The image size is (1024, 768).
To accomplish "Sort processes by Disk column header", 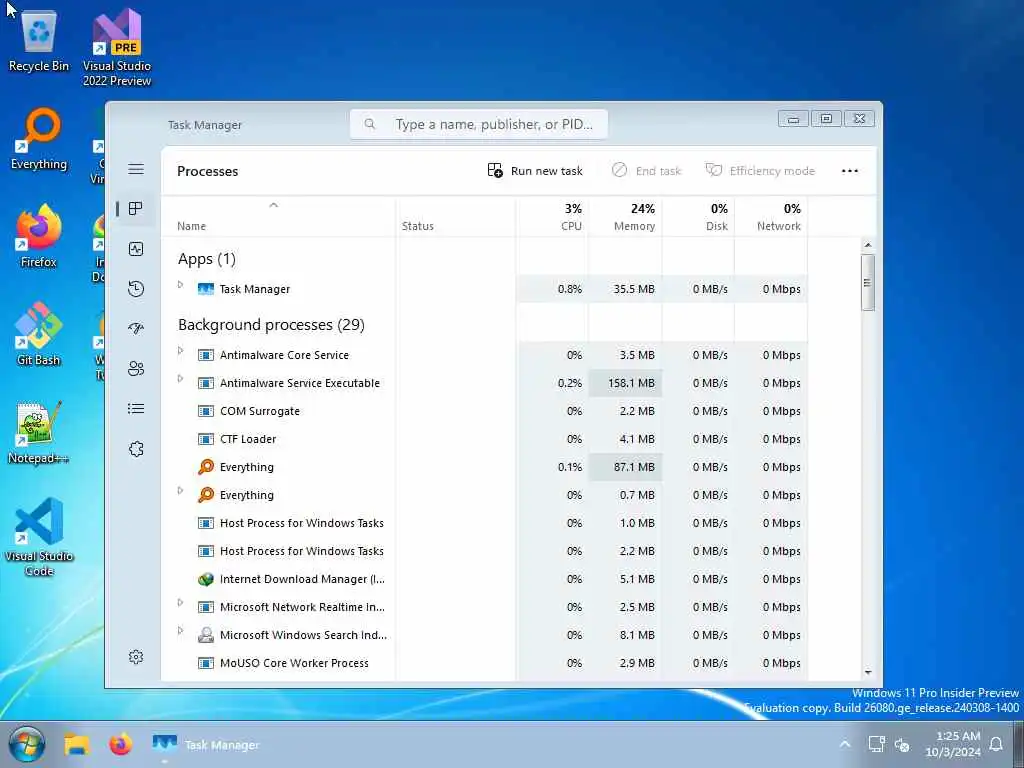I will click(x=698, y=217).
